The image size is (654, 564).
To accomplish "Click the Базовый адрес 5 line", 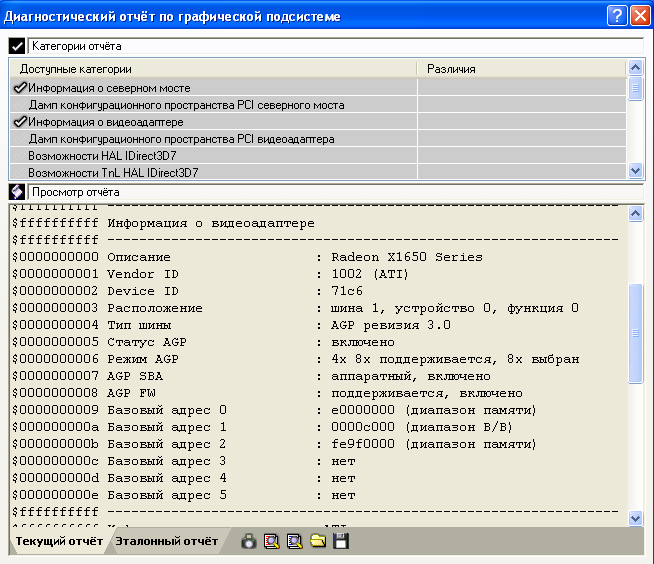I will pos(184,495).
